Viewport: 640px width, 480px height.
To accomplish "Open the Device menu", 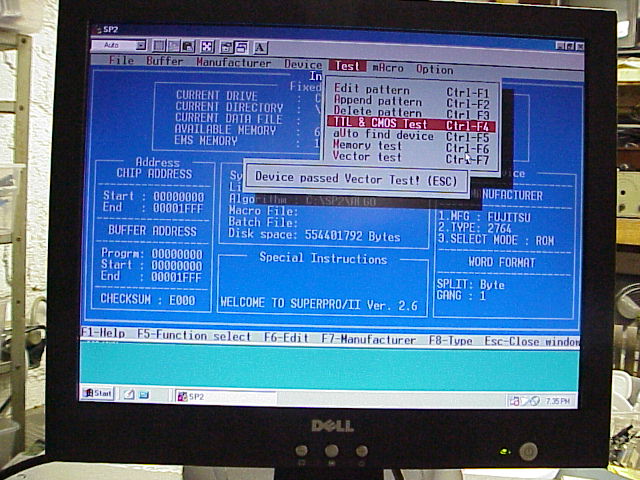I will point(303,64).
